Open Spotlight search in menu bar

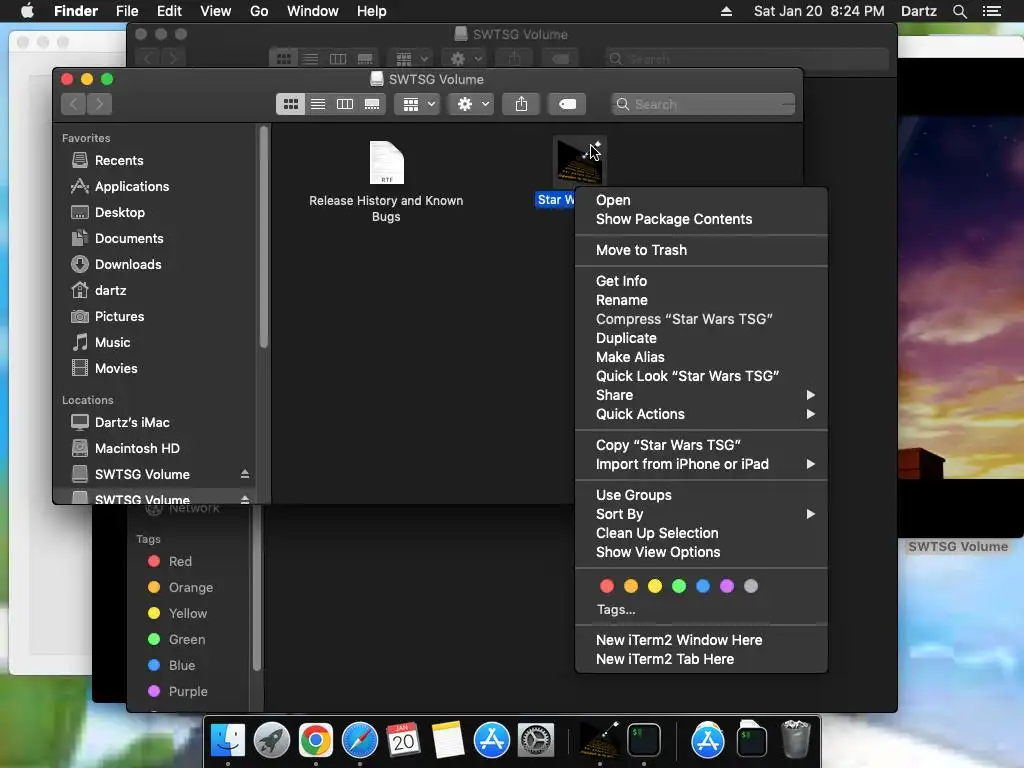click(x=959, y=11)
